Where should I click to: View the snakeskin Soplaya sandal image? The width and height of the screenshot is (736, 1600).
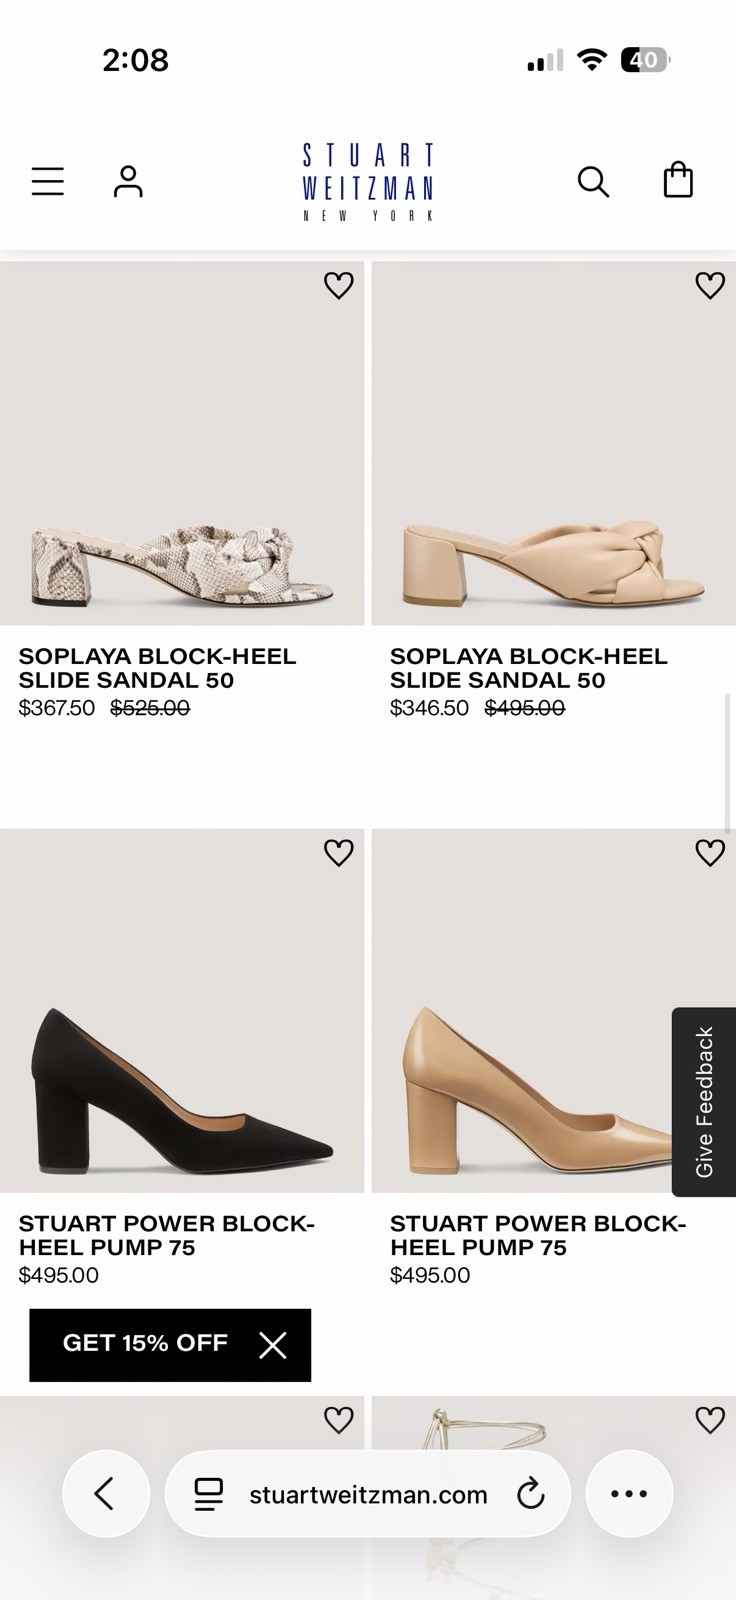tap(182, 444)
